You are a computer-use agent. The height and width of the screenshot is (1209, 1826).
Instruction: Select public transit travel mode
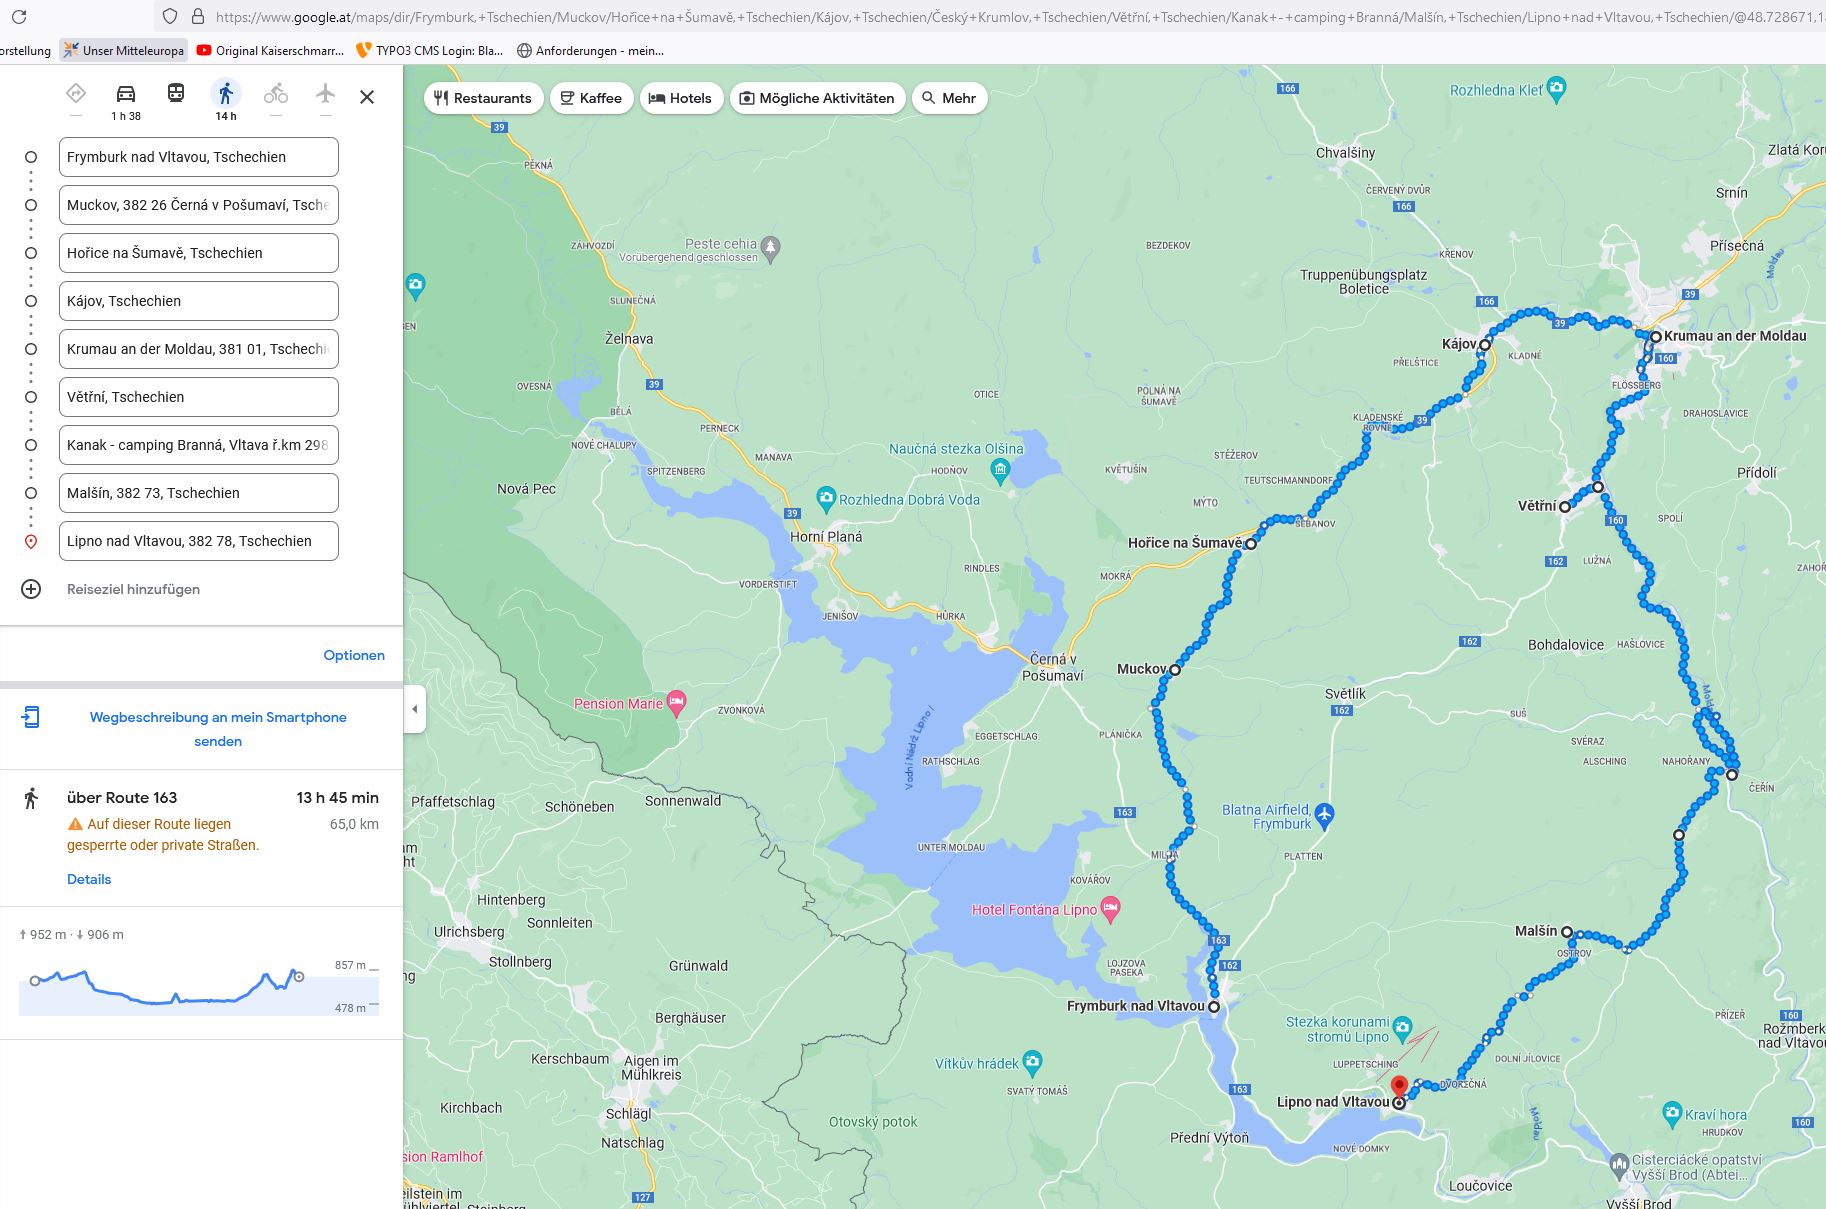click(176, 94)
